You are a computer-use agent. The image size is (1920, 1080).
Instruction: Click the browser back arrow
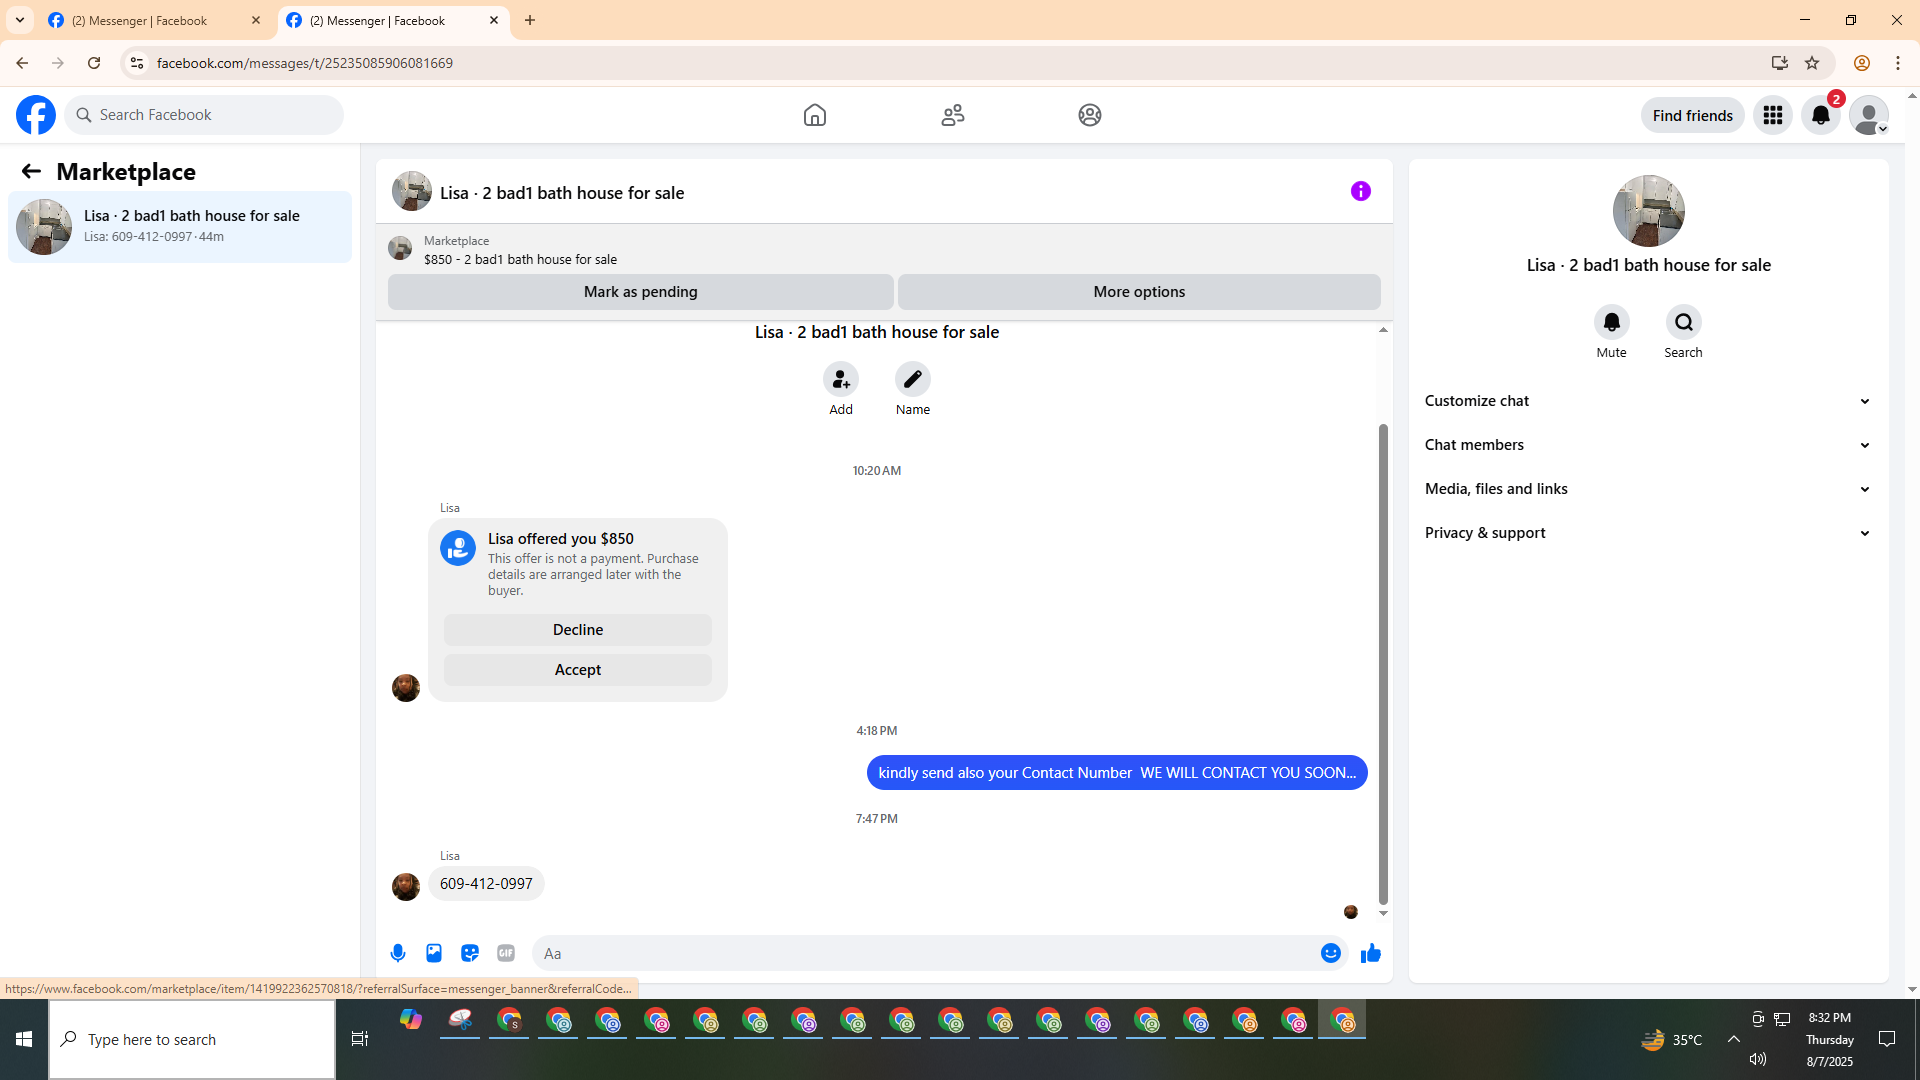click(x=22, y=63)
